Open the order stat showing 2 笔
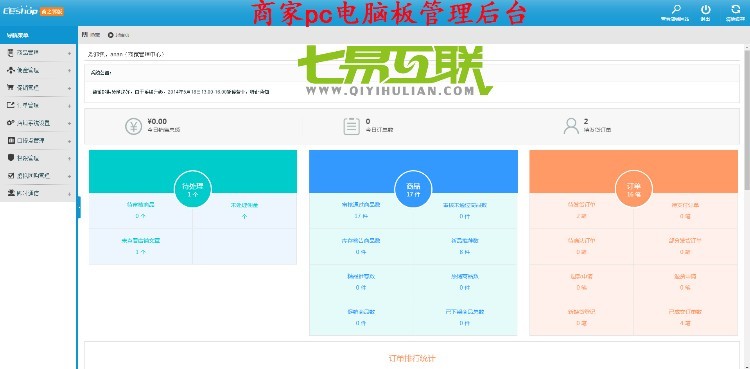This screenshot has width=750, height=369. tap(582, 211)
